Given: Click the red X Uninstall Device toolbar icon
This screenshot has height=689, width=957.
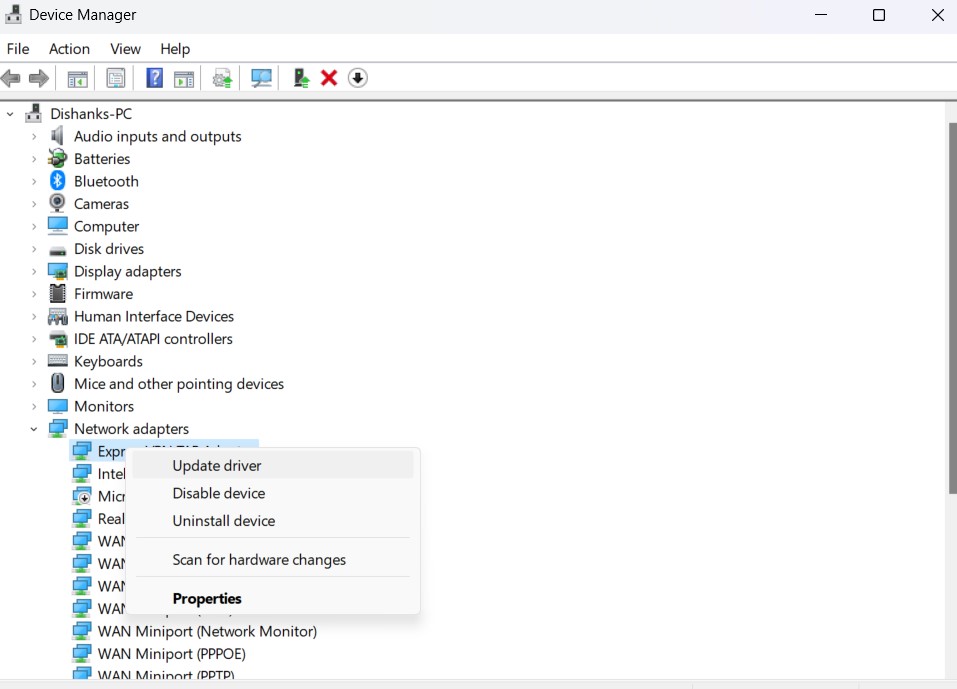Looking at the screenshot, I should 329,77.
